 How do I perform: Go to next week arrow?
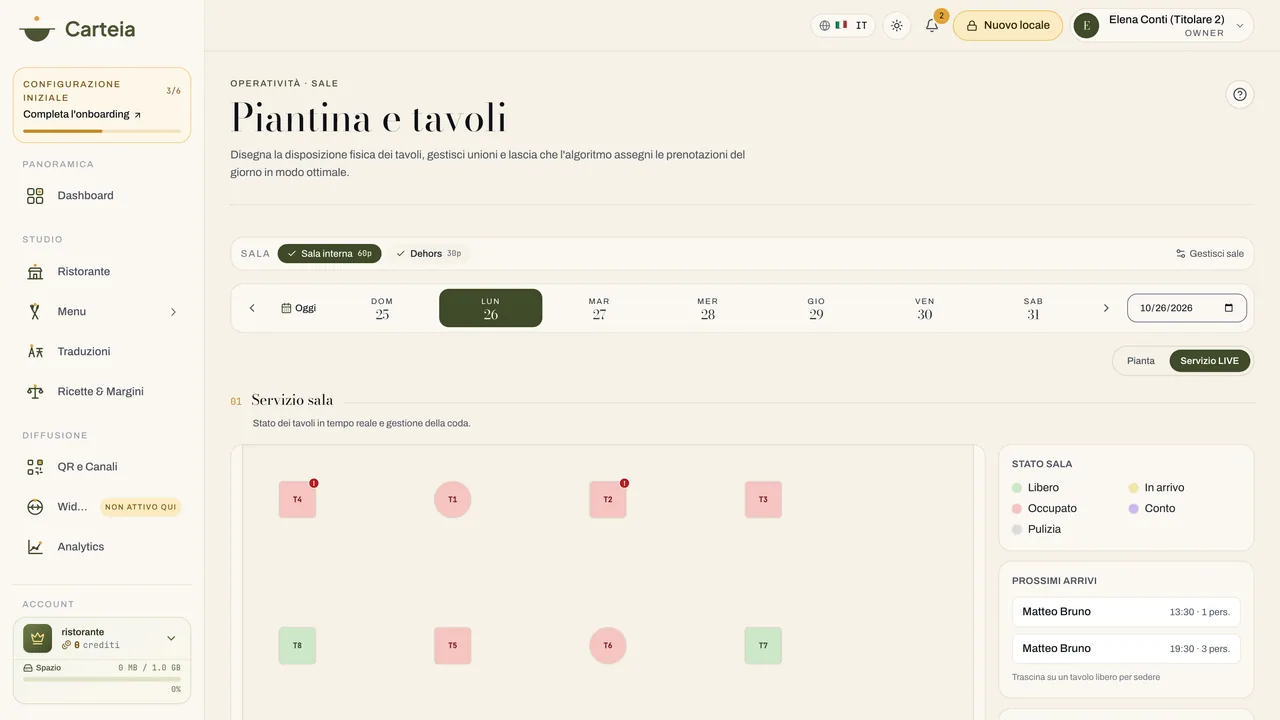1106,308
